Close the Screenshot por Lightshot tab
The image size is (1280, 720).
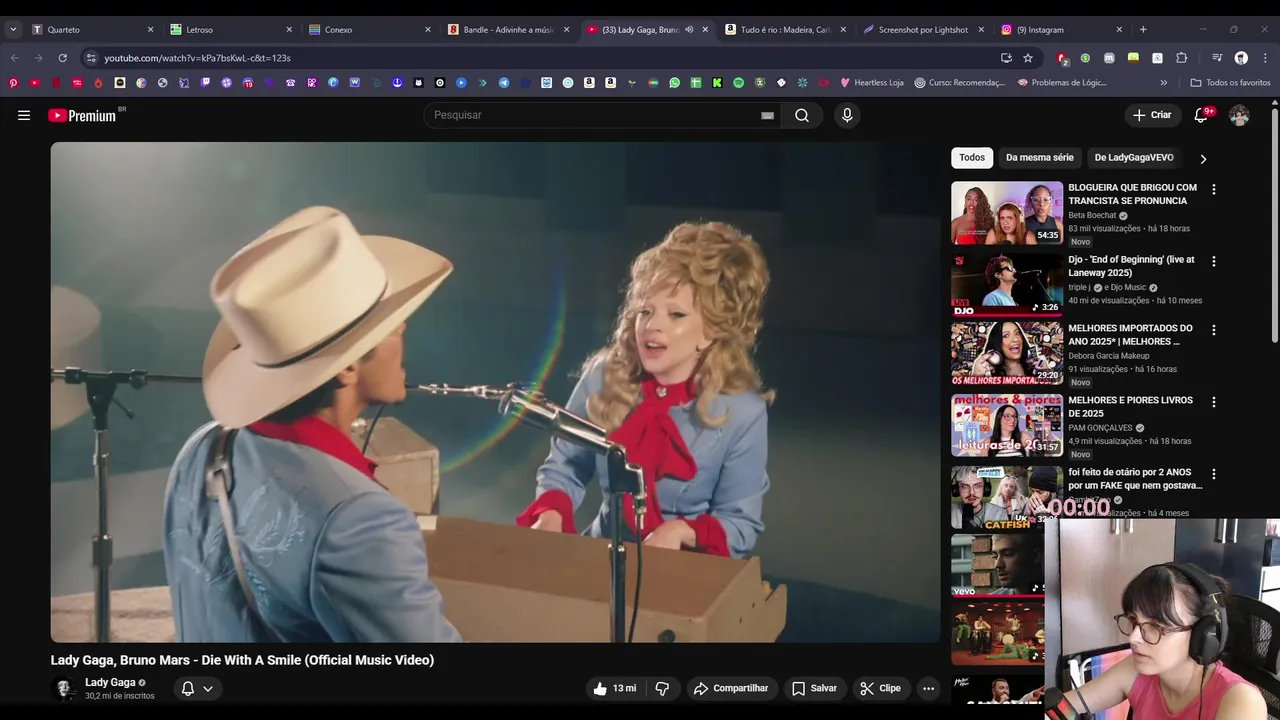tap(981, 29)
